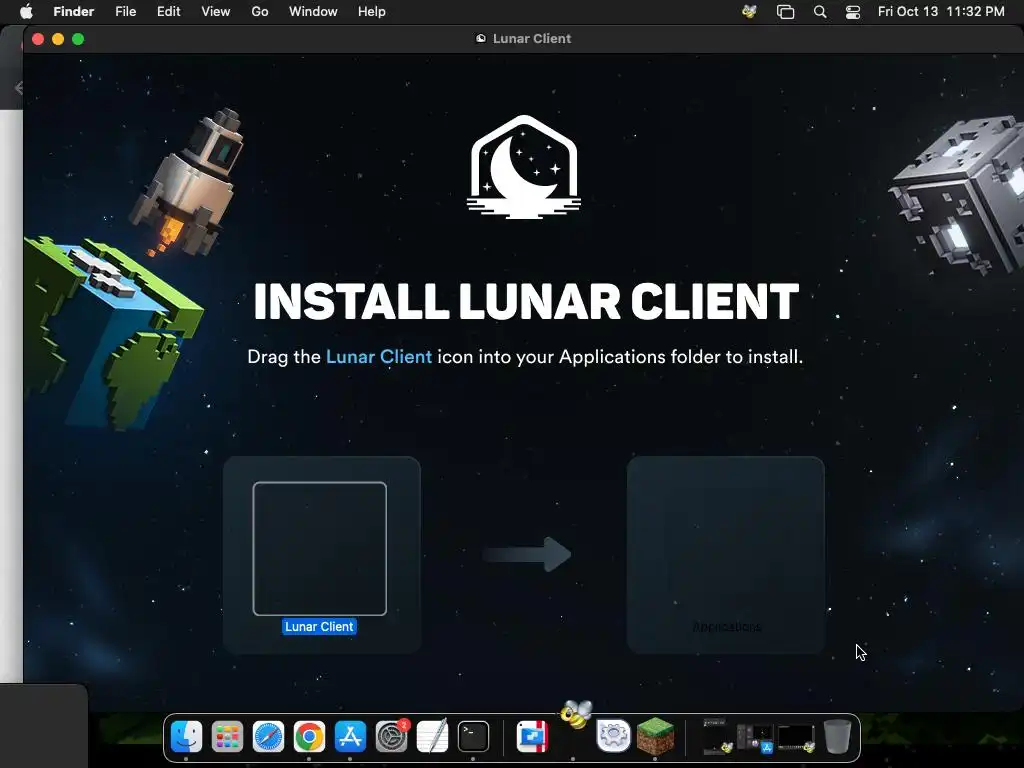Open Control Center in menu bar

point(853,12)
